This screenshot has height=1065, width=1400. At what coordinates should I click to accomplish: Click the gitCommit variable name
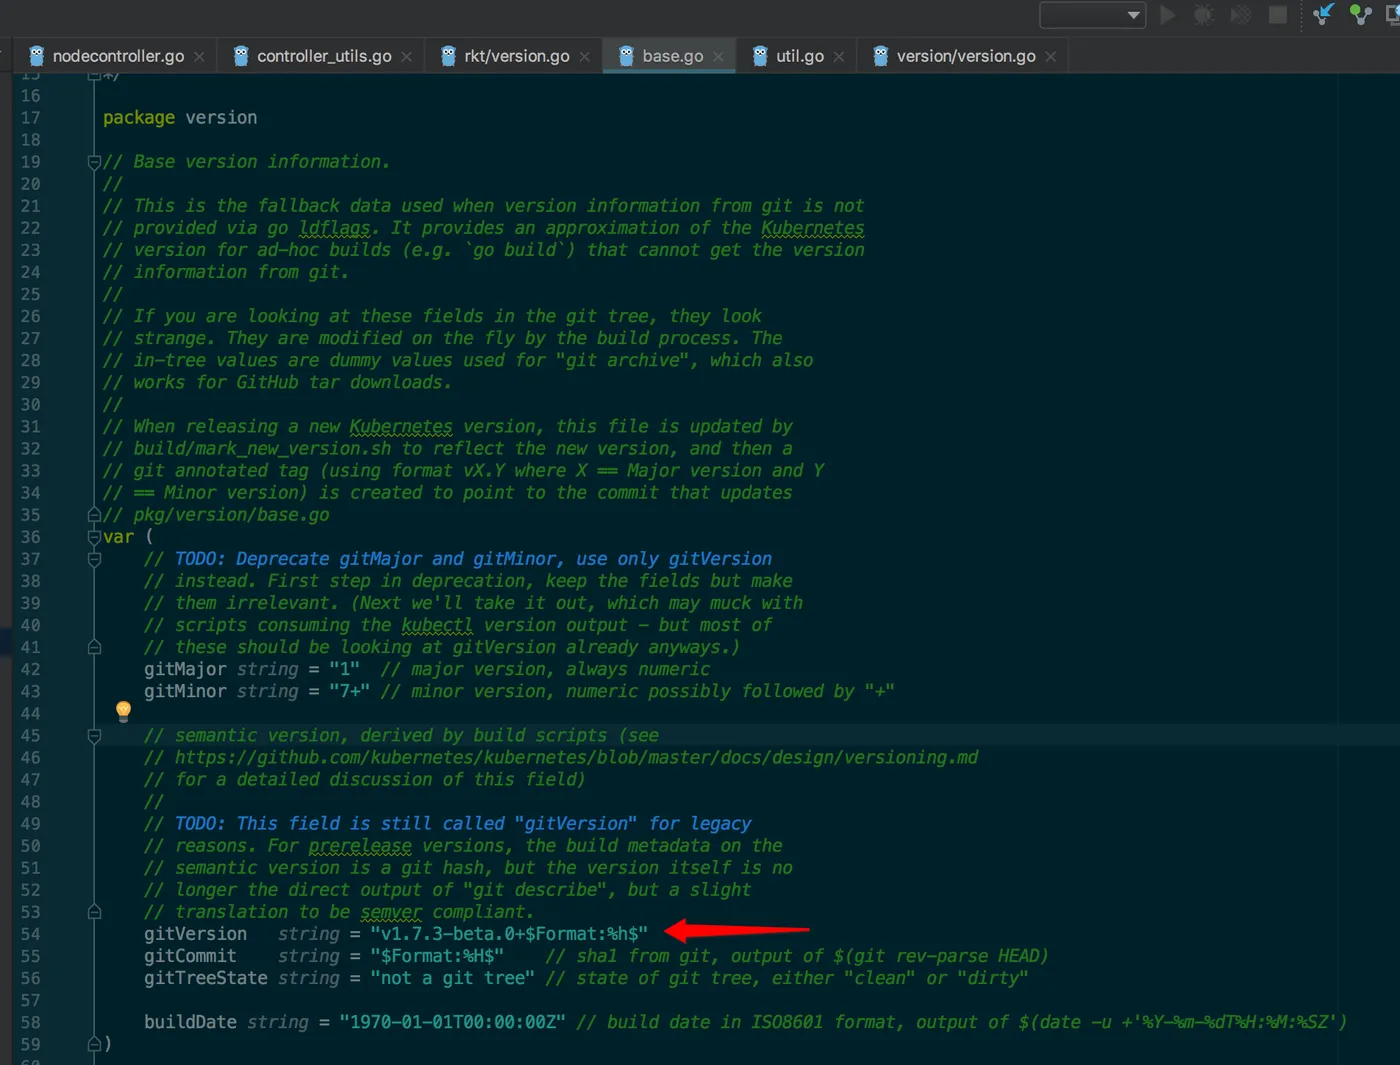point(190,956)
